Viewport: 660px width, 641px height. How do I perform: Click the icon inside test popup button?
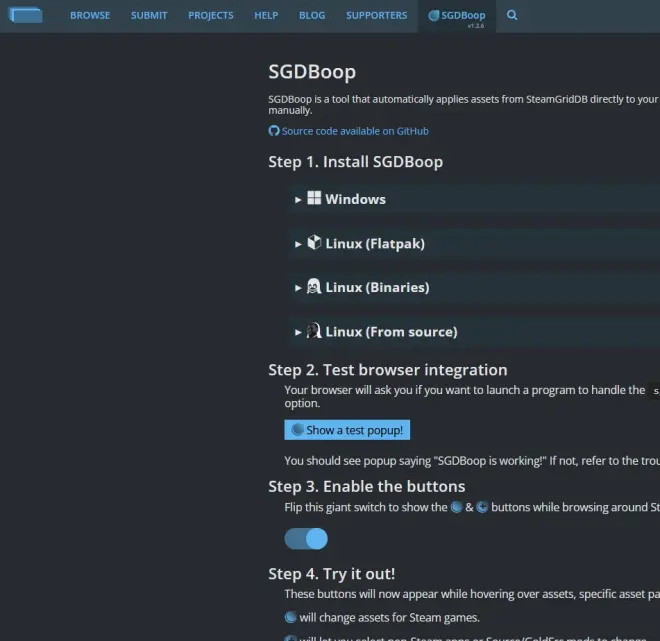[x=298, y=429]
